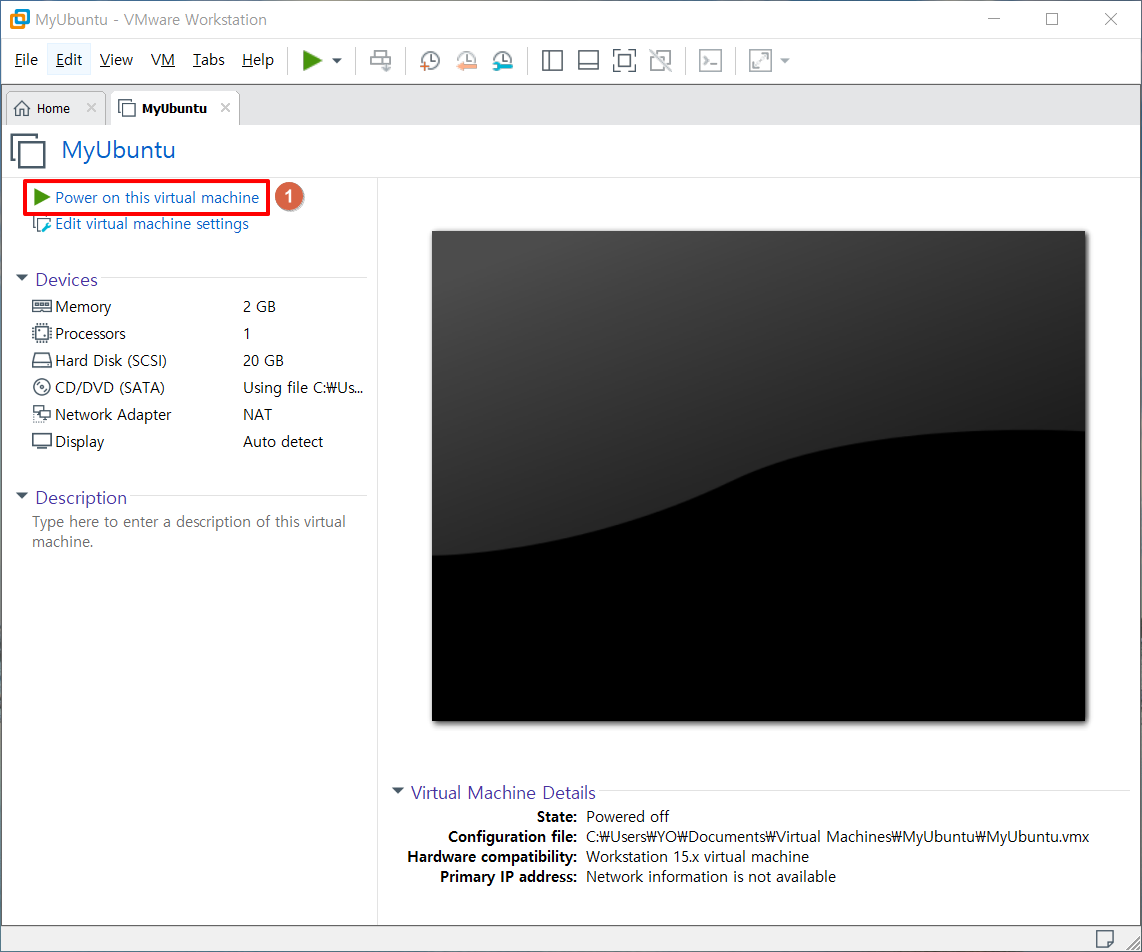Open the View menu

click(117, 60)
